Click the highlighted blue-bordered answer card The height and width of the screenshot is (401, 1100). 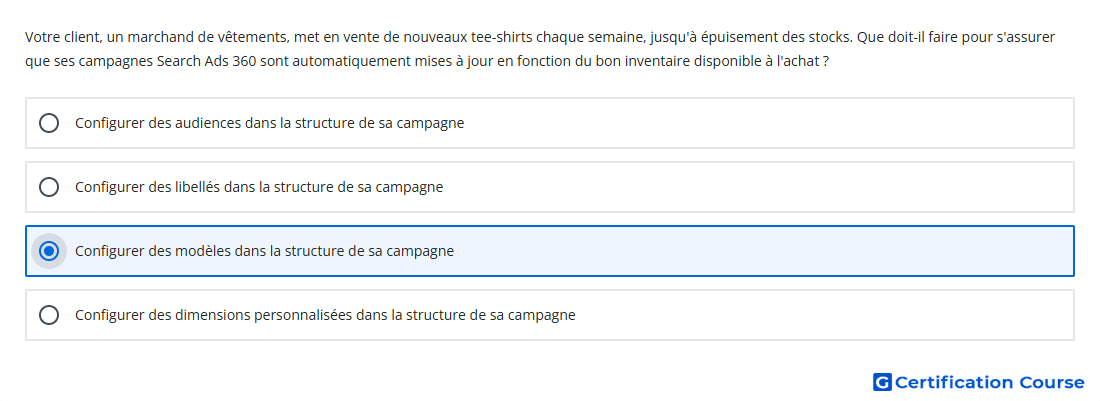click(550, 251)
